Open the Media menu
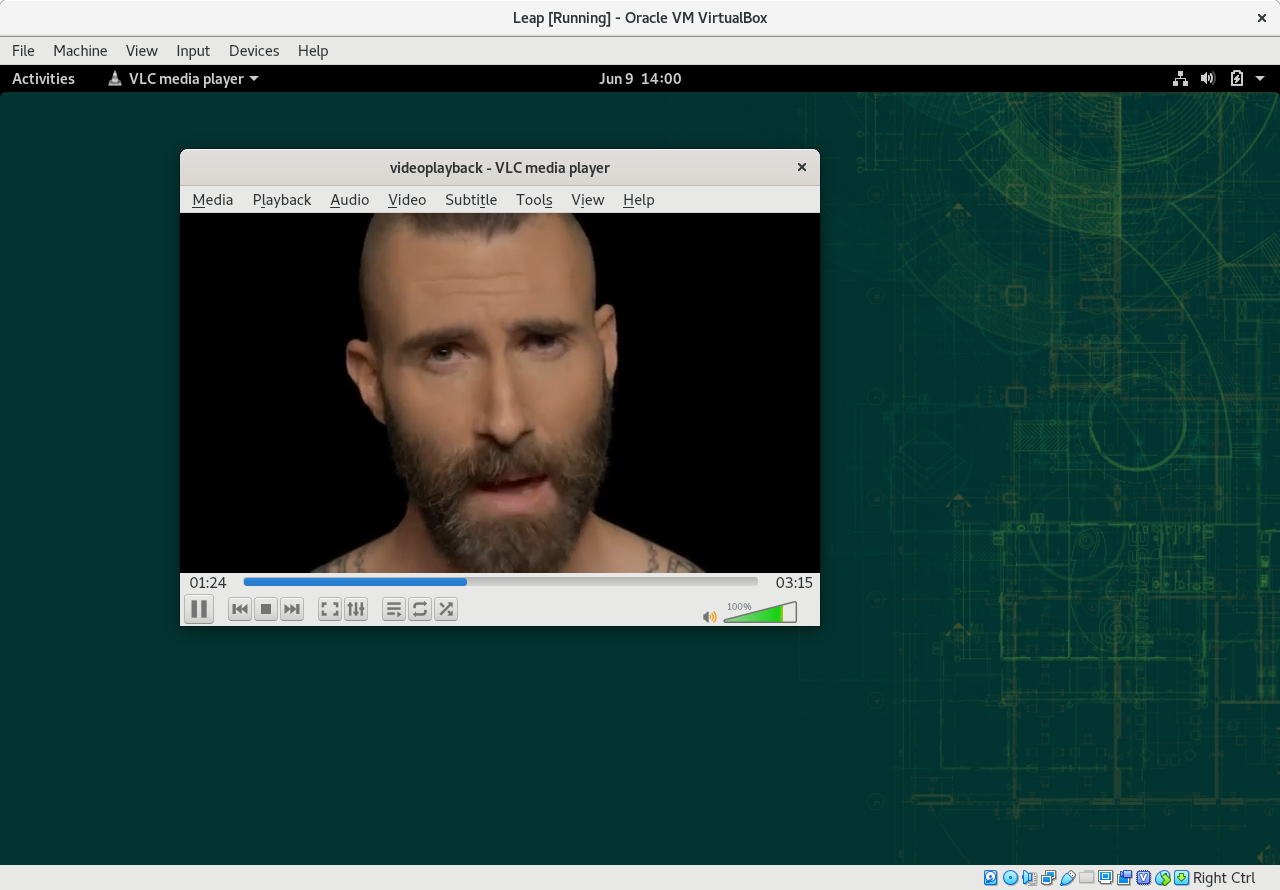The image size is (1280, 890). pos(212,200)
